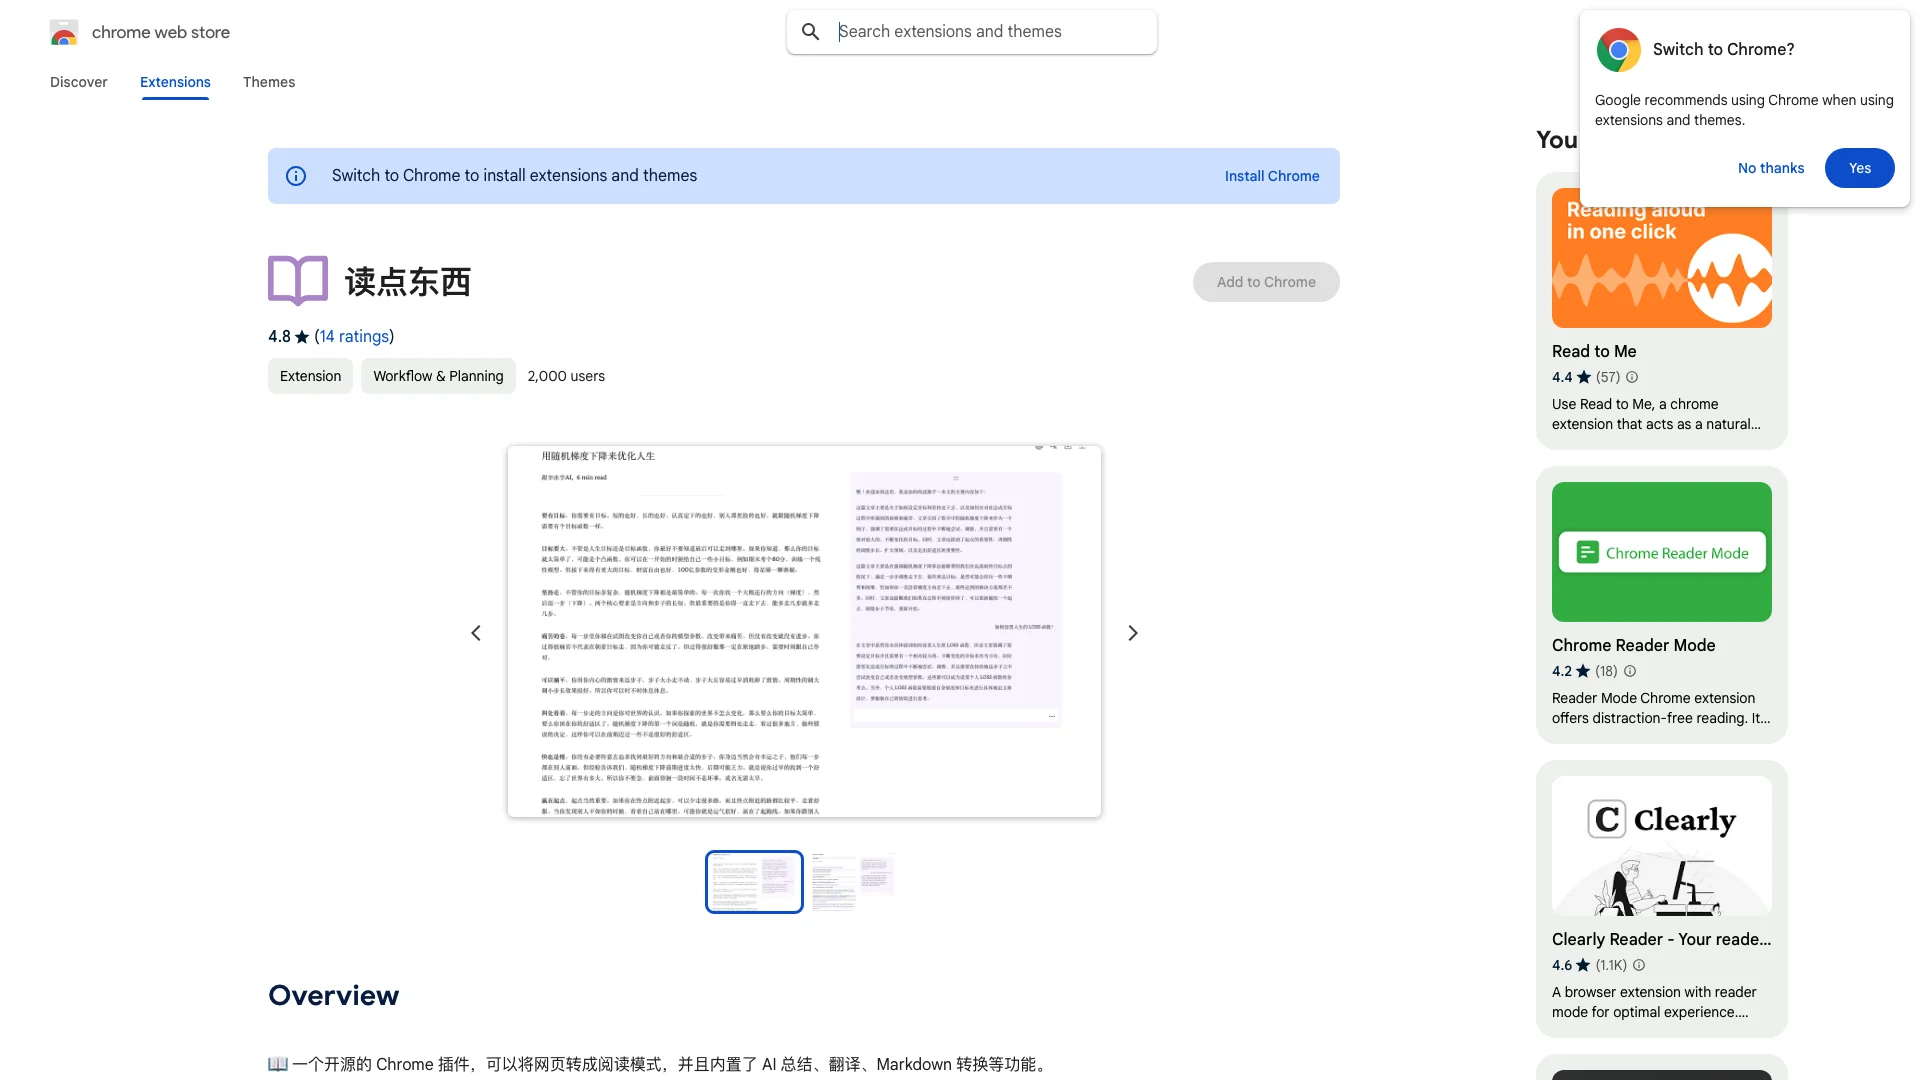1920x1080 pixels.
Task: Click the star icon beside 4.8 rating
Action: [302, 337]
